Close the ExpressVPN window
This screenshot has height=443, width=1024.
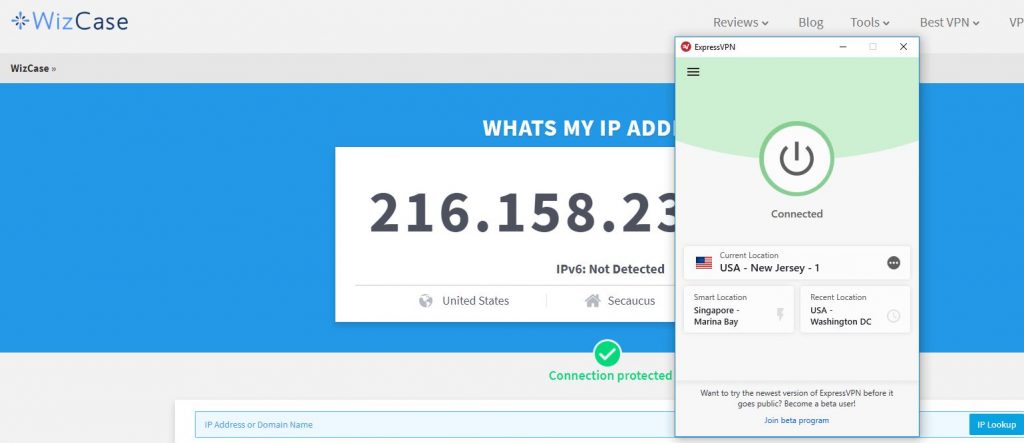click(x=903, y=47)
